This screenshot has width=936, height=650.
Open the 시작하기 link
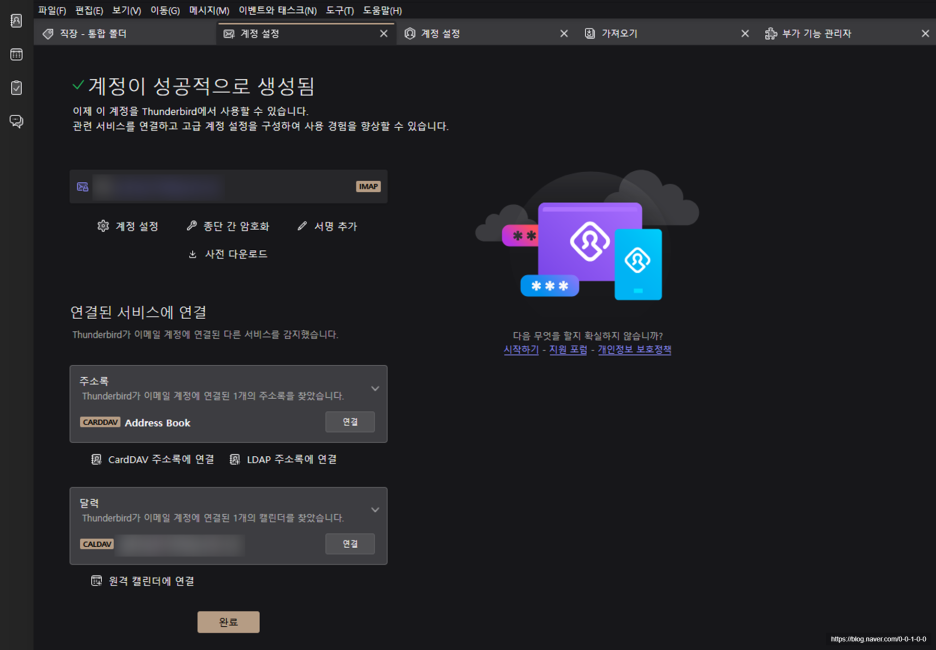[x=521, y=350]
